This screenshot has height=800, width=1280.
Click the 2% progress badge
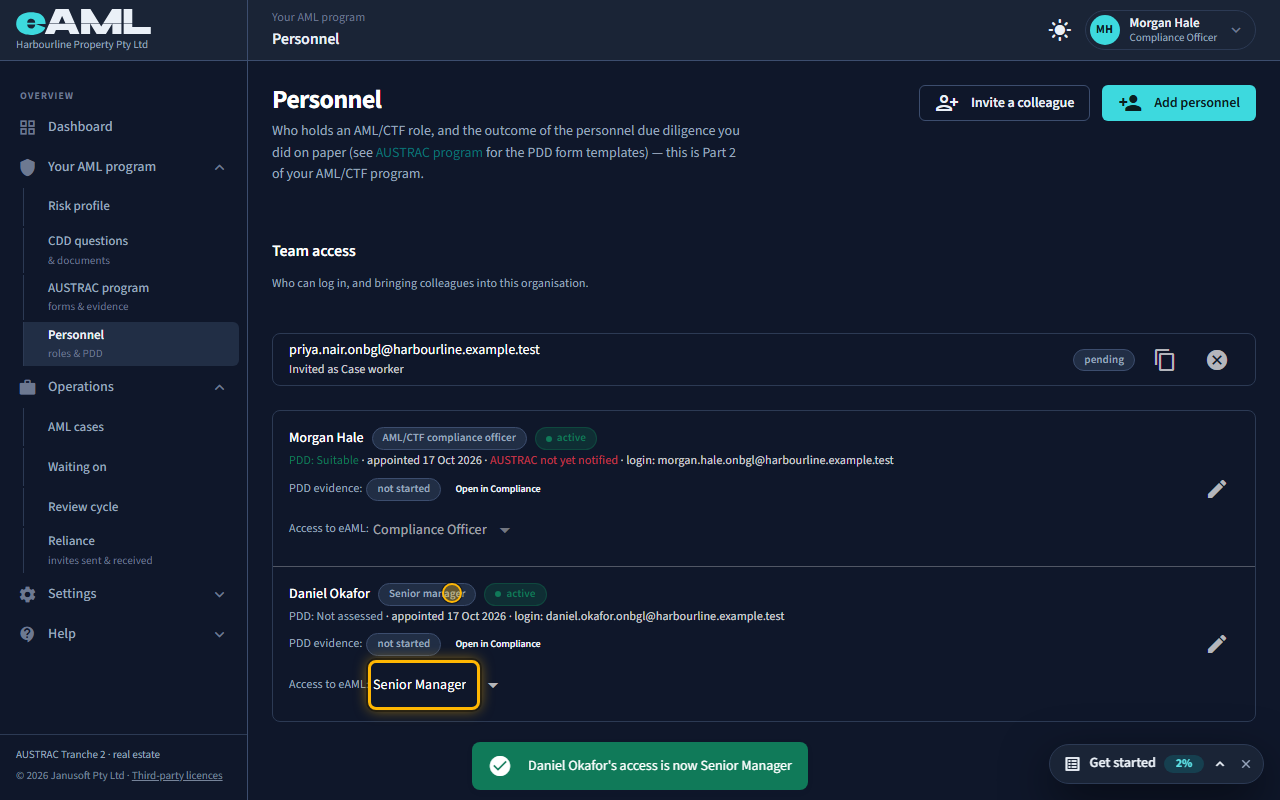[x=1184, y=764]
